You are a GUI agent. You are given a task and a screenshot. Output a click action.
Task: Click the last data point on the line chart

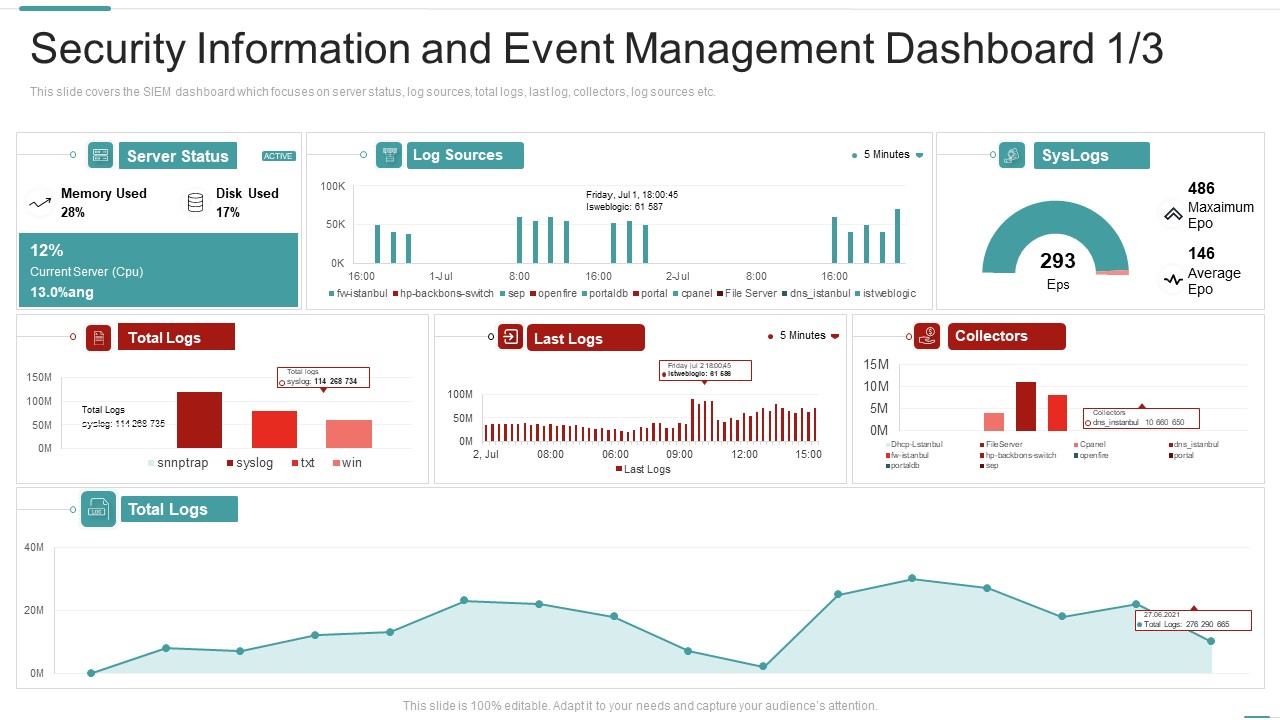tap(1211, 641)
